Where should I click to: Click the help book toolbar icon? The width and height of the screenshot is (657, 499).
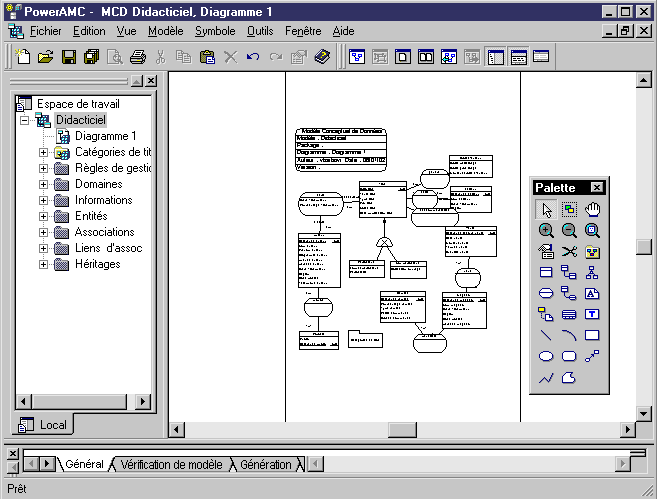(322, 57)
